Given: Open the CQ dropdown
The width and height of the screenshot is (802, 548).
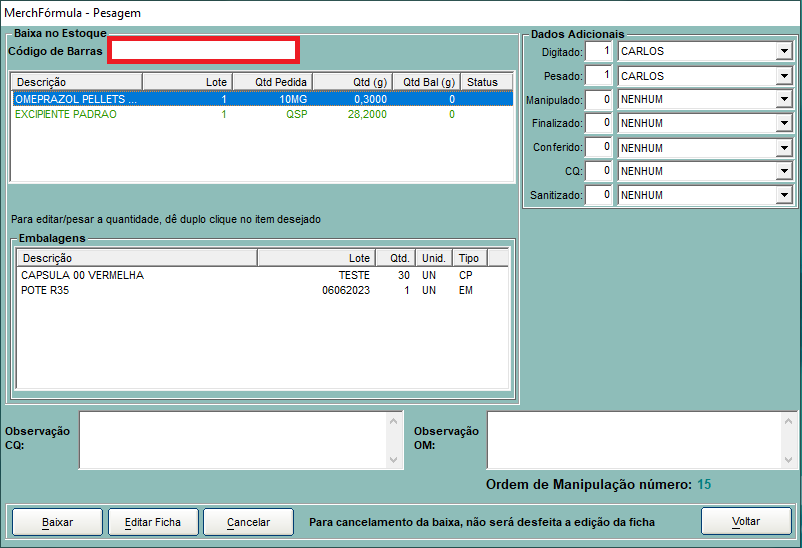Looking at the screenshot, I should [x=783, y=171].
